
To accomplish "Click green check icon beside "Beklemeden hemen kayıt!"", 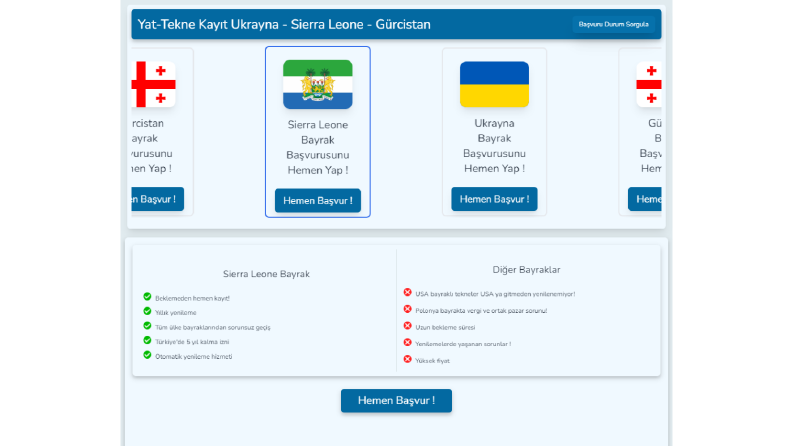I will click(x=147, y=296).
